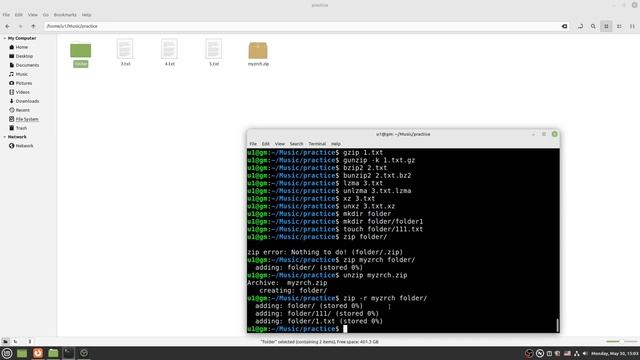Show tree view sidebar button
The width and height of the screenshot is (640, 360).
click(16, 341)
